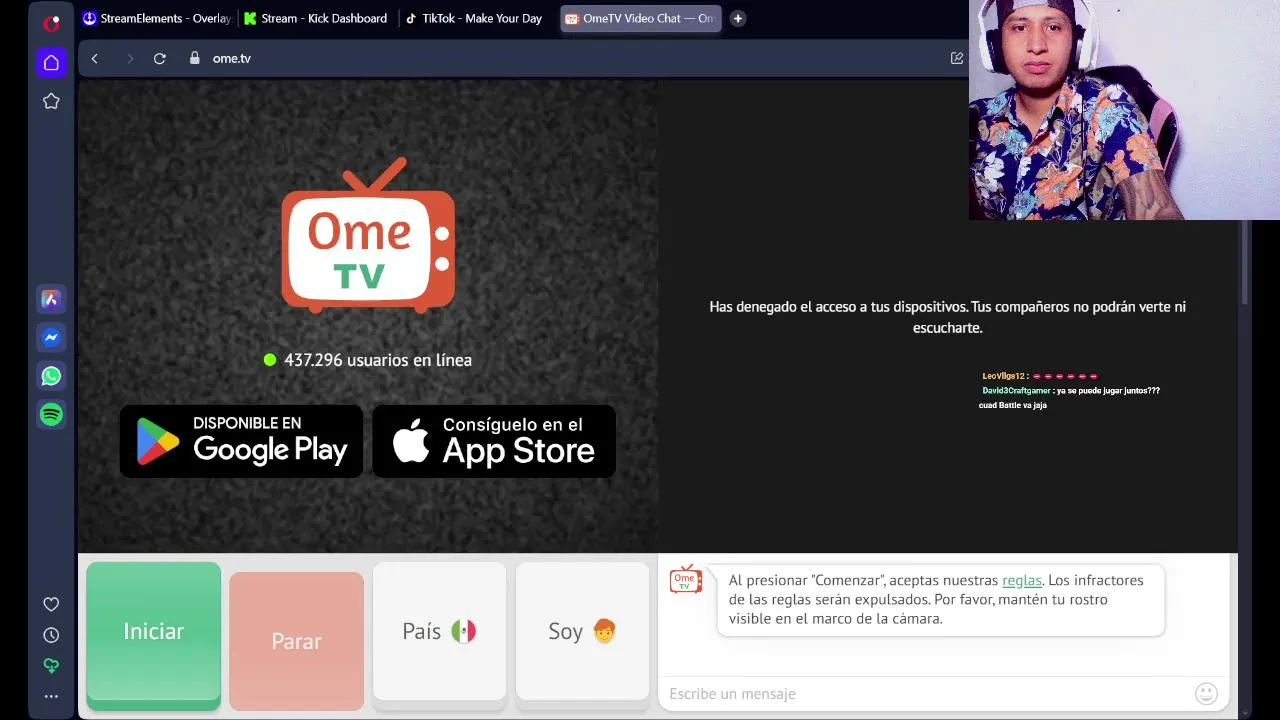Screen dimensions: 1280x720
Task: Open a new browser tab
Action: point(737,18)
